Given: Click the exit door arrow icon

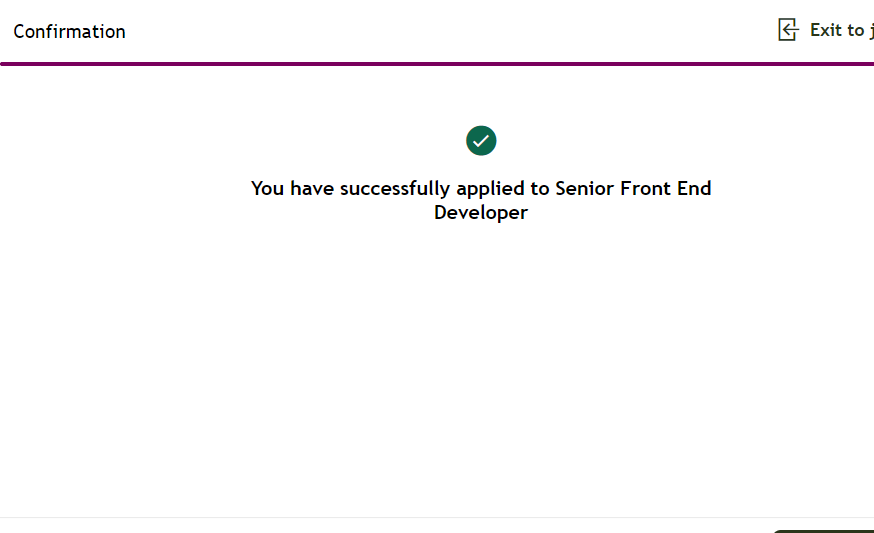Looking at the screenshot, I should coord(788,30).
